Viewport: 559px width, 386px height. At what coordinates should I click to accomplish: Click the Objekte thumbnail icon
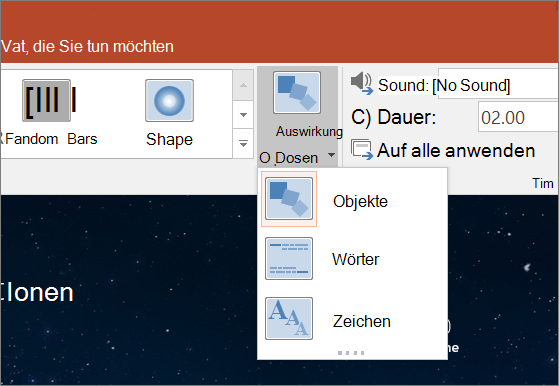(x=289, y=199)
